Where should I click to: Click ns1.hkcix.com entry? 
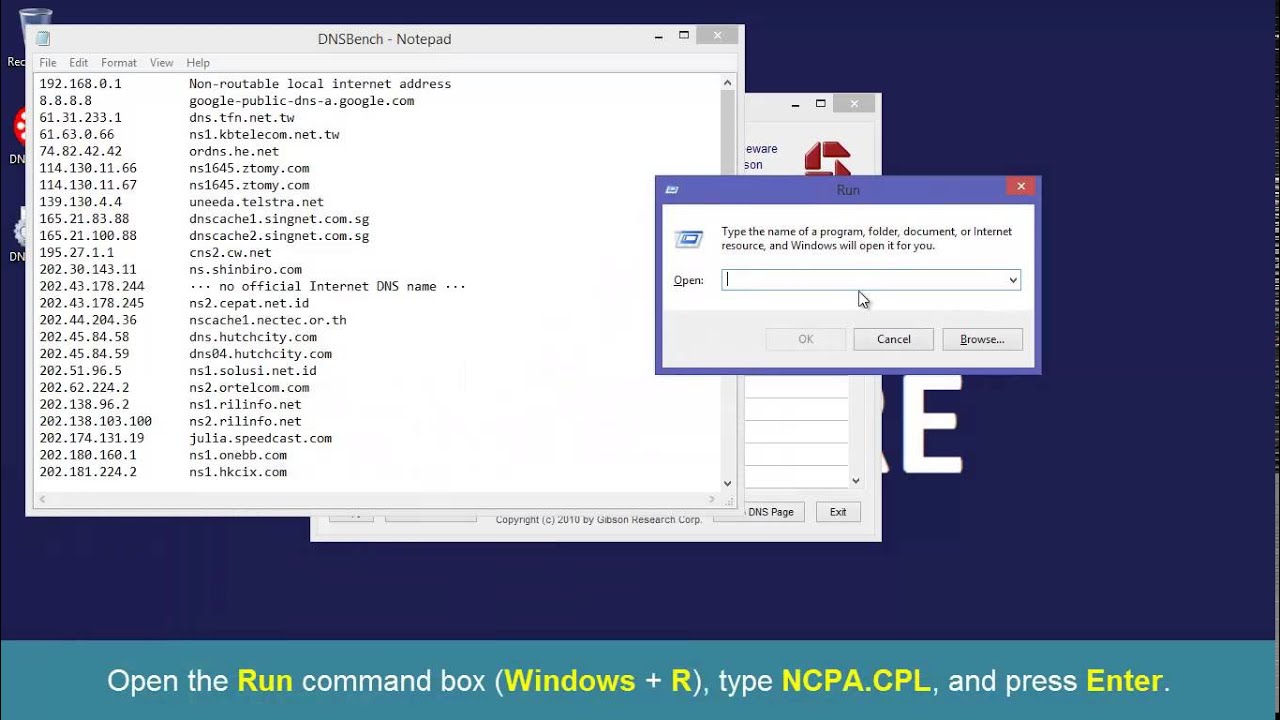[238, 472]
